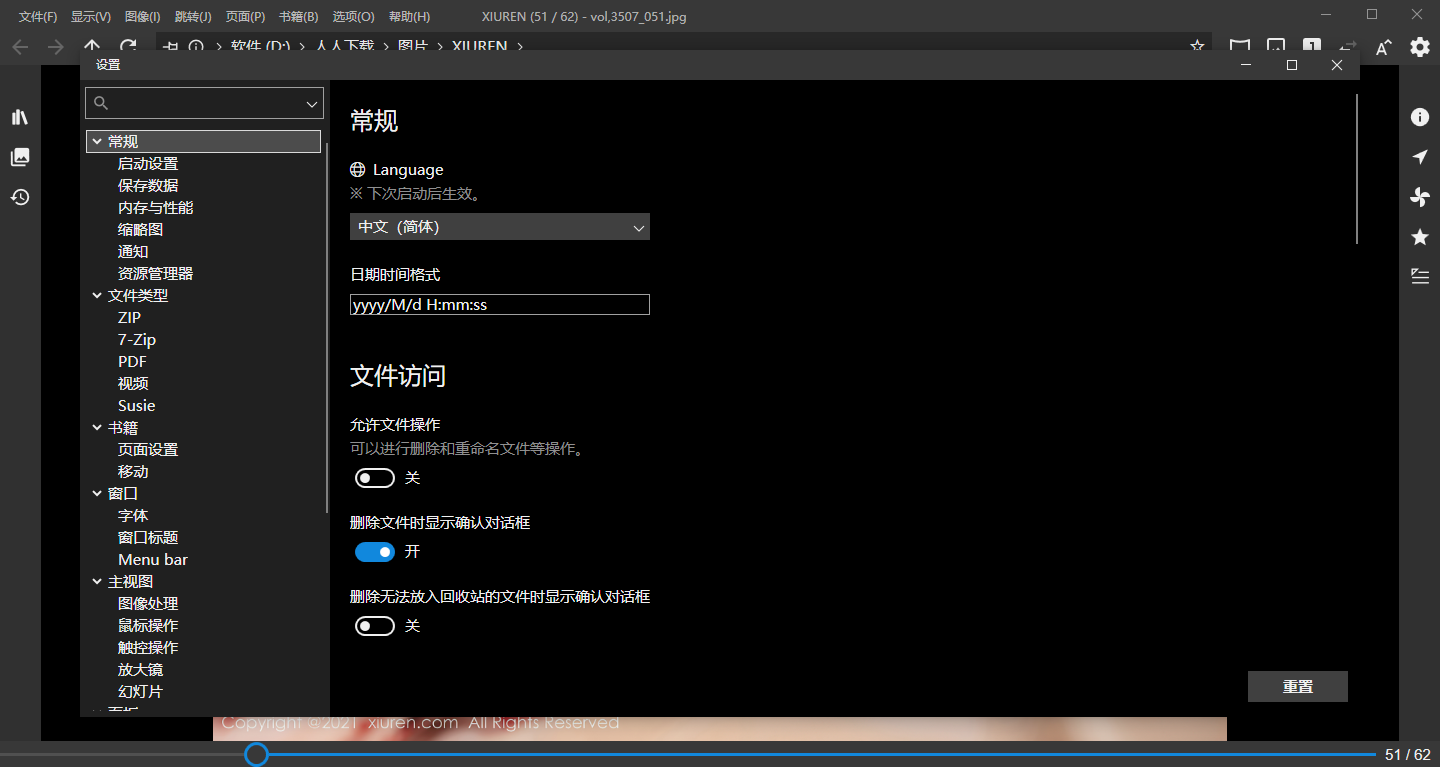Enable the 允许文件操作 toggle
Image resolution: width=1440 pixels, height=767 pixels.
click(x=375, y=478)
